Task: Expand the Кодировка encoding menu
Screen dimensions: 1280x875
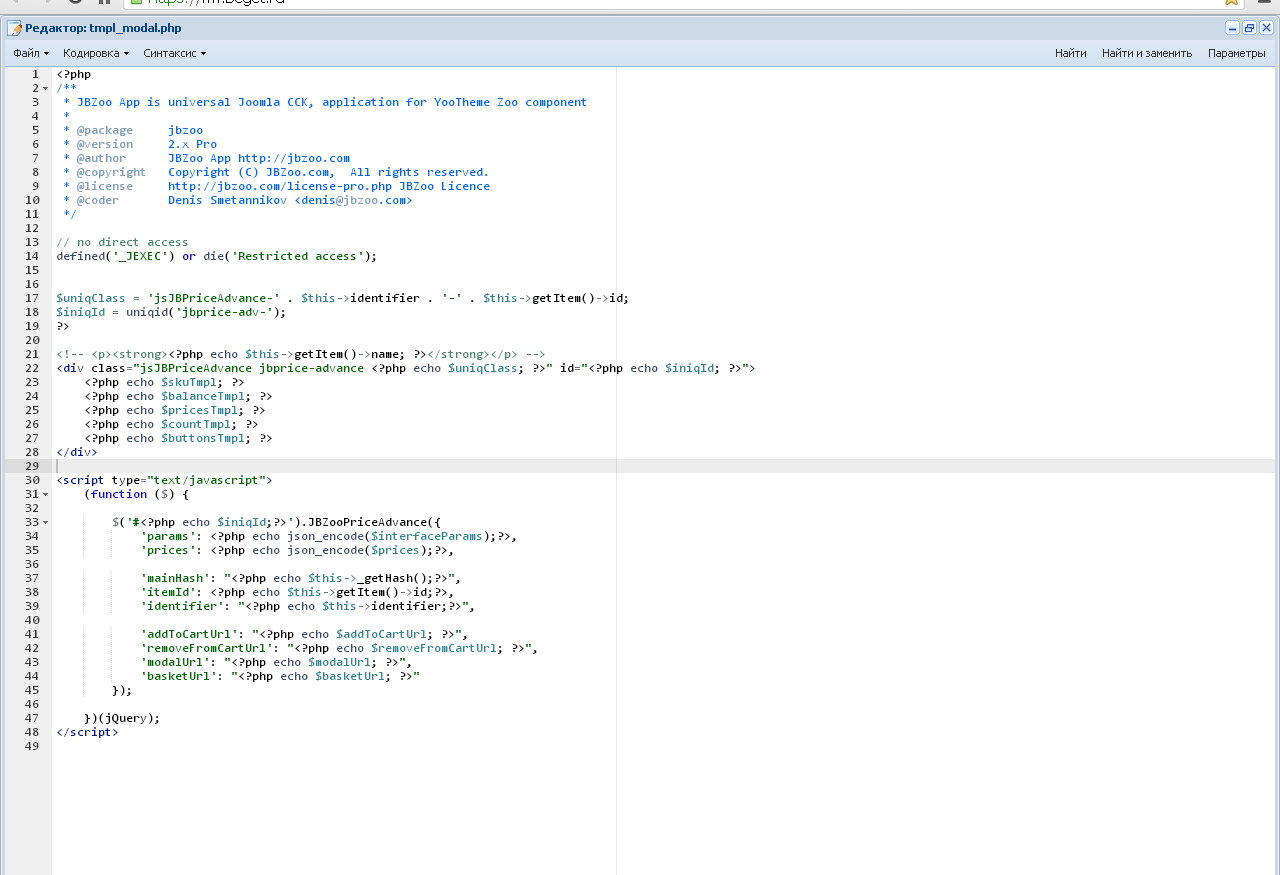Action: [96, 53]
